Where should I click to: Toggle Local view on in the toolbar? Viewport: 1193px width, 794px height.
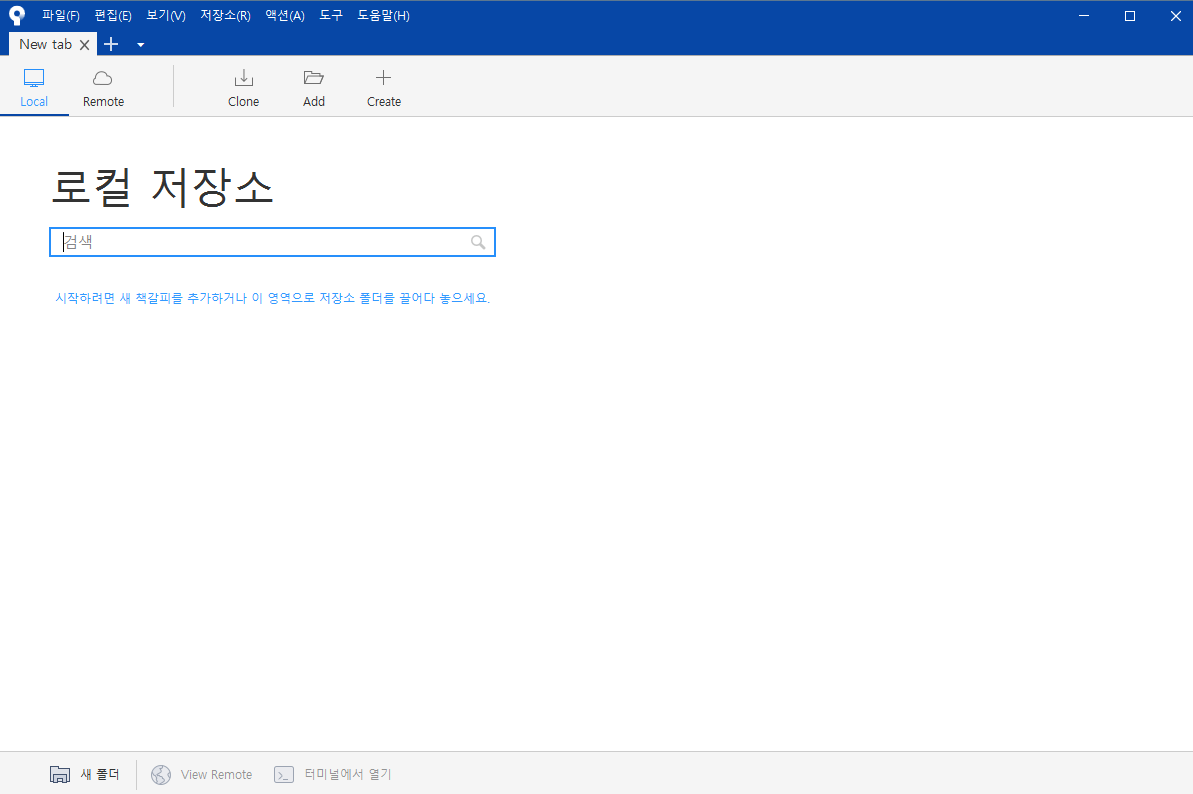(34, 85)
